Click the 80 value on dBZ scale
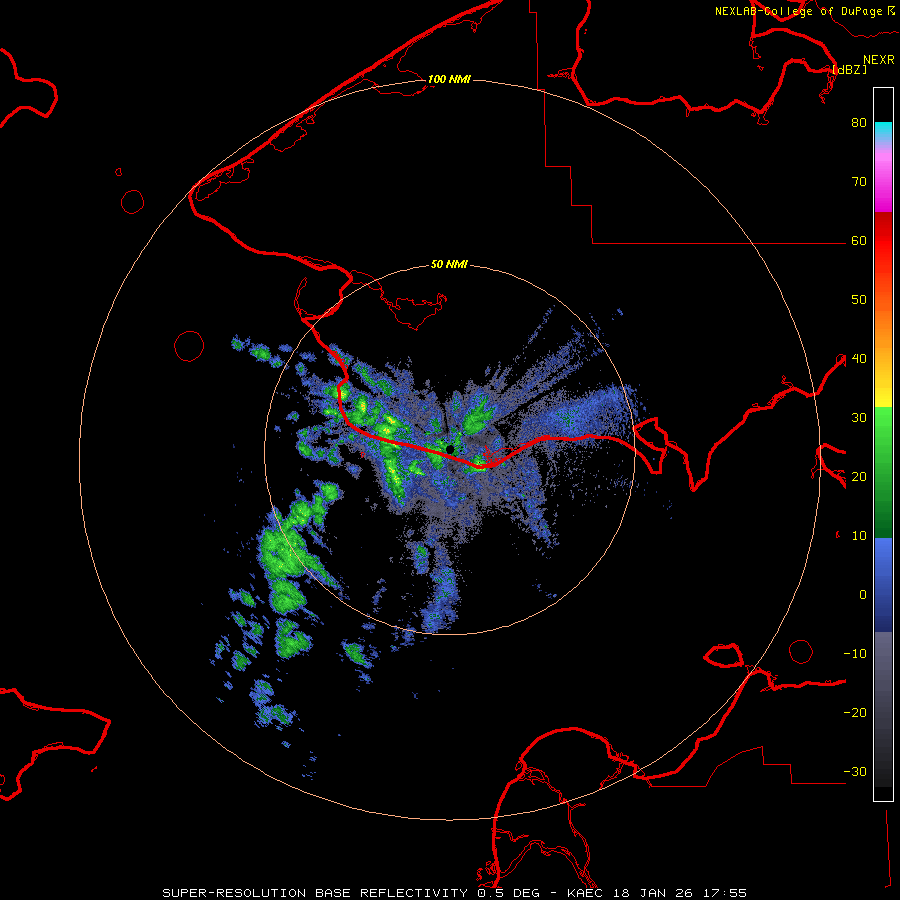 [x=859, y=122]
